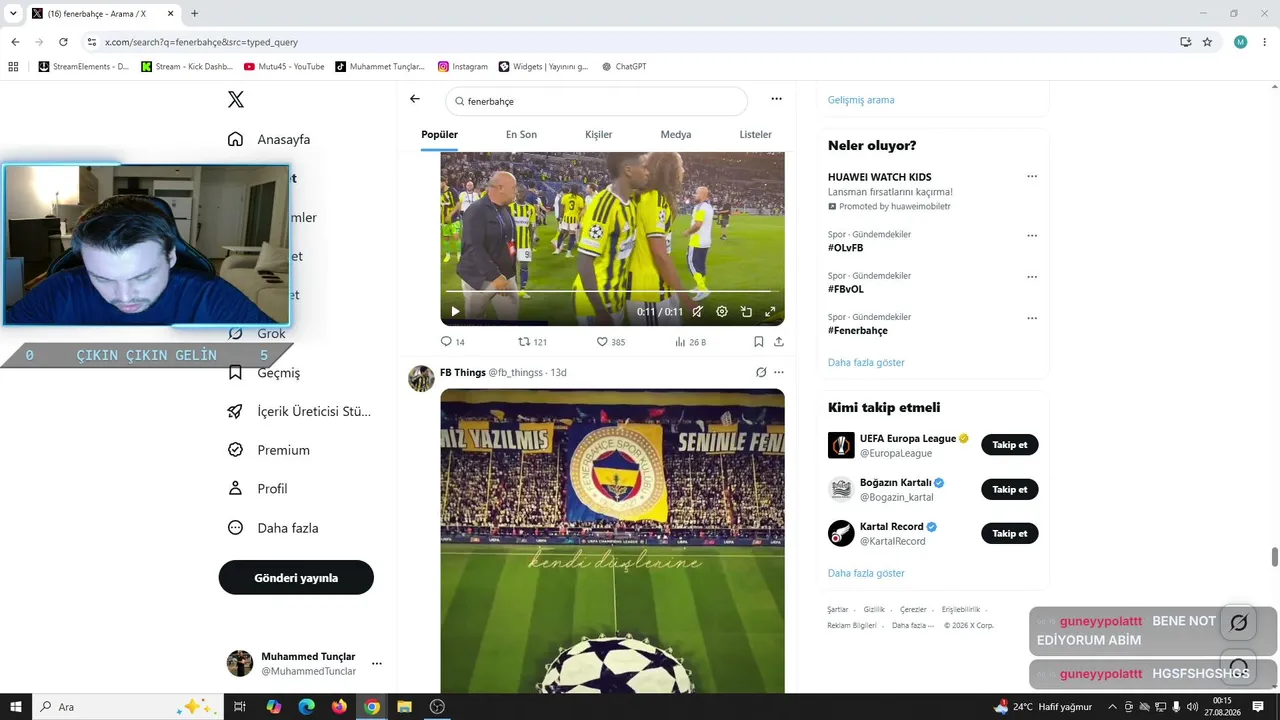The image size is (1280, 720).
Task: Show more accounts under Kimi takip etmeli
Action: pos(866,573)
